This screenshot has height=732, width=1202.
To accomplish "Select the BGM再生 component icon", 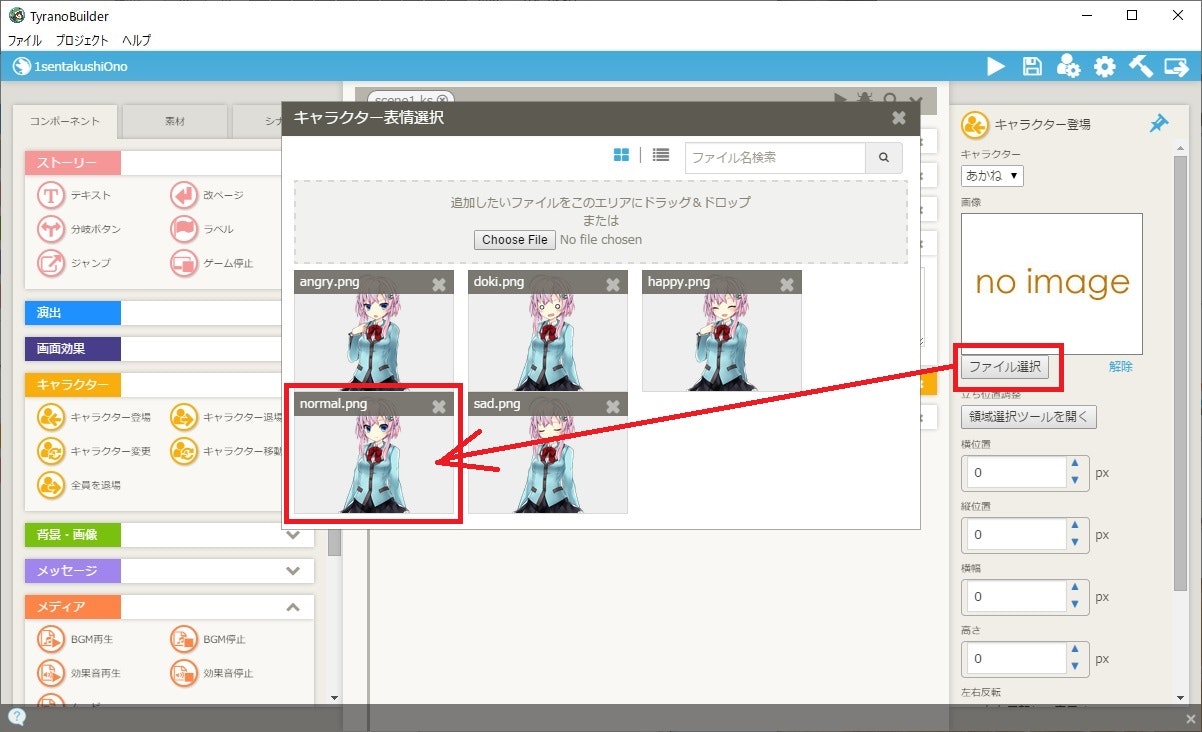I will pyautogui.click(x=51, y=639).
